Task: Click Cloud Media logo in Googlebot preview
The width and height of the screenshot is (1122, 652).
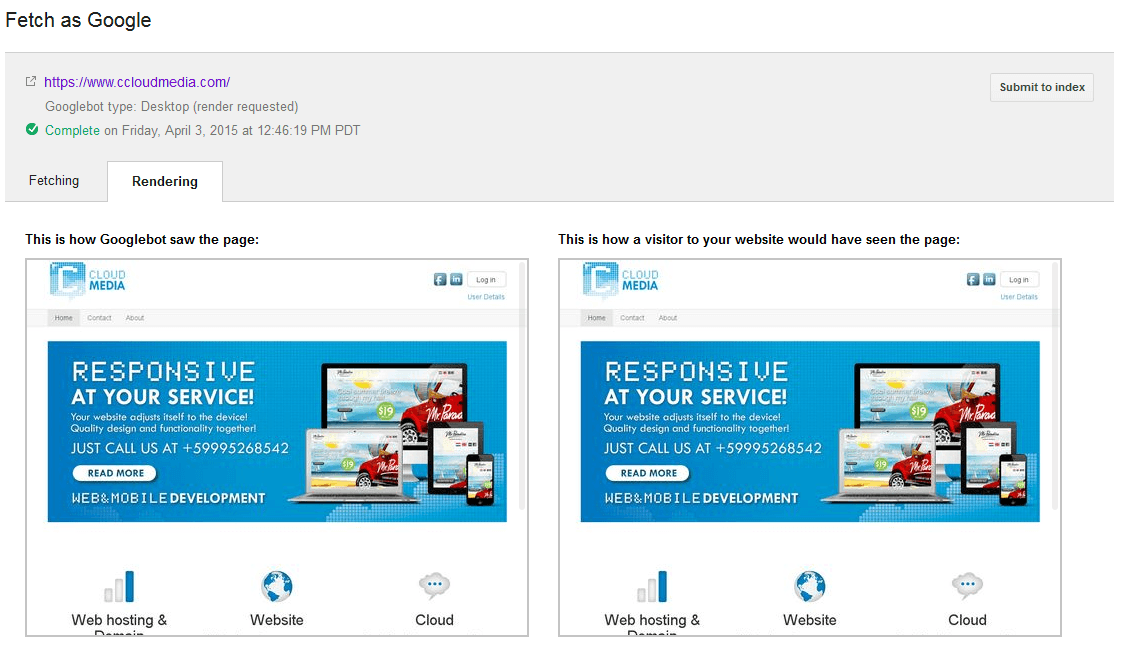Action: [87, 280]
